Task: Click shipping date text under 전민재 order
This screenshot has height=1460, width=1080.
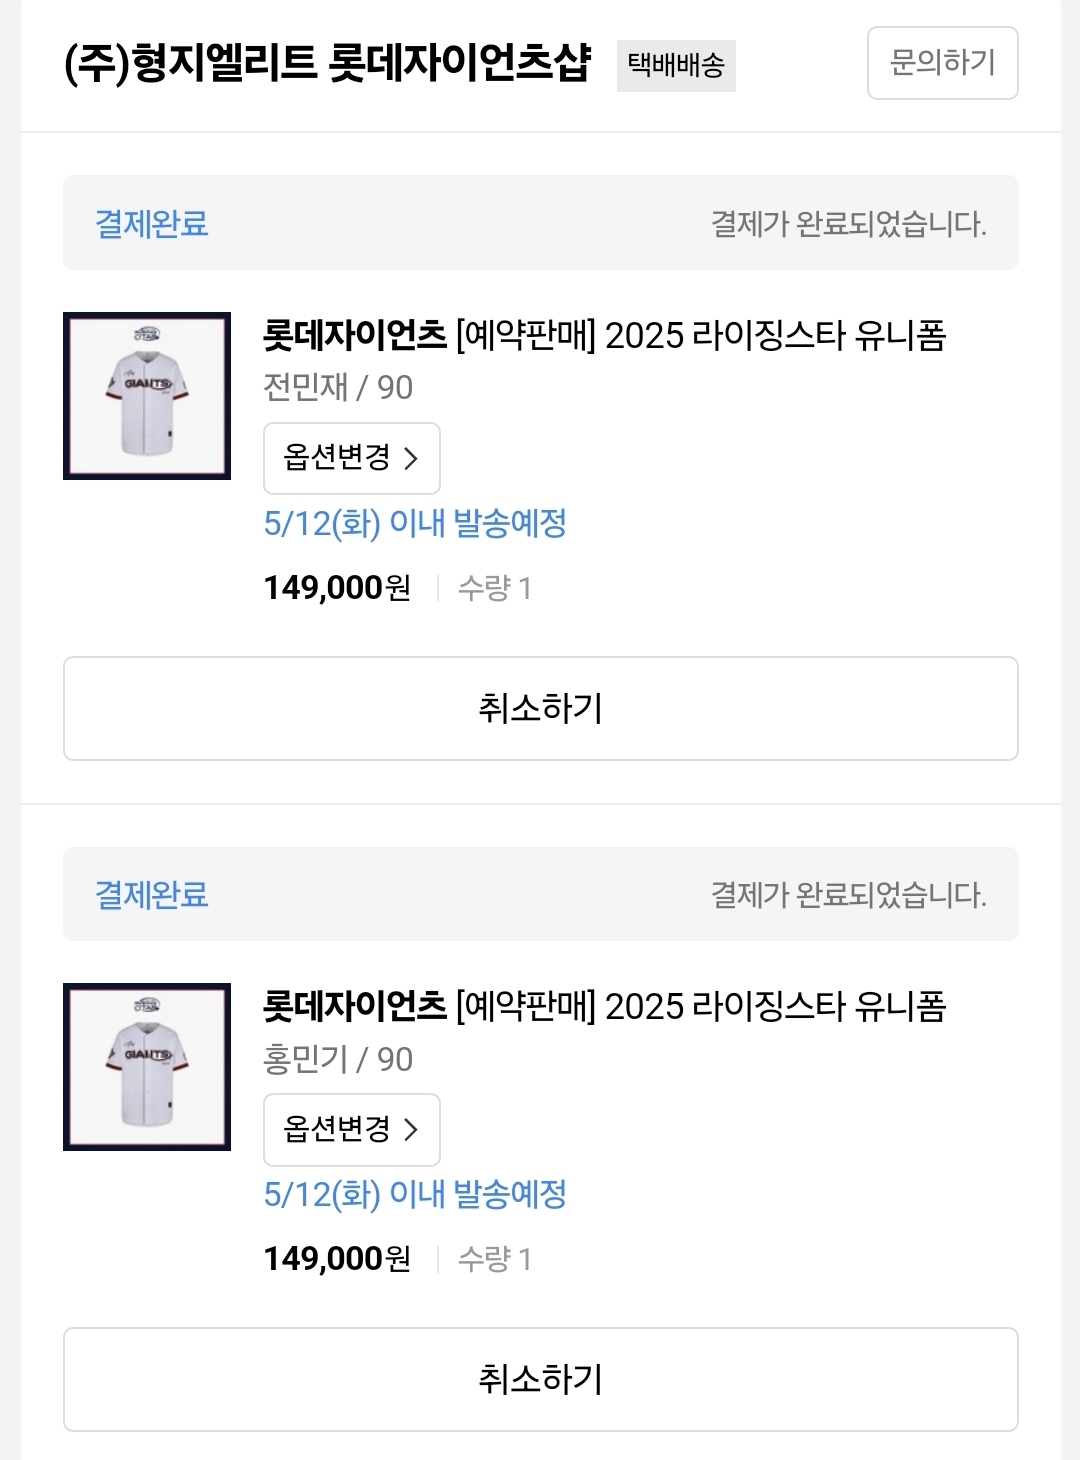Action: 415,523
